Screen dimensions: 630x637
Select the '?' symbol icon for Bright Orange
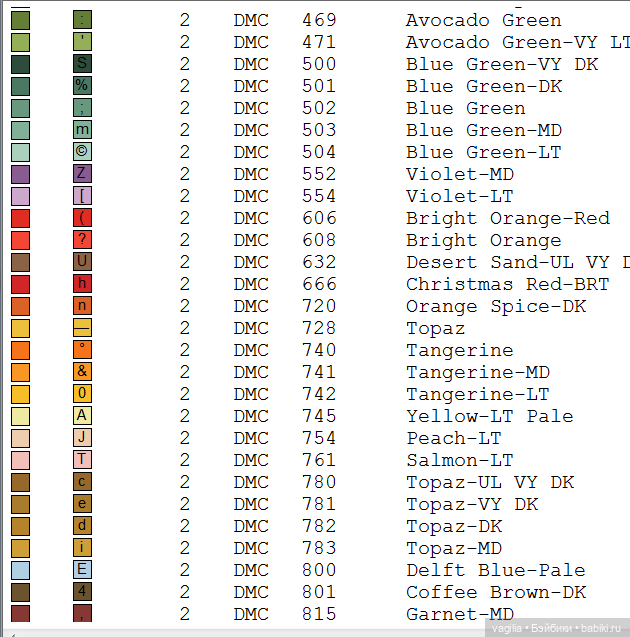click(82, 240)
